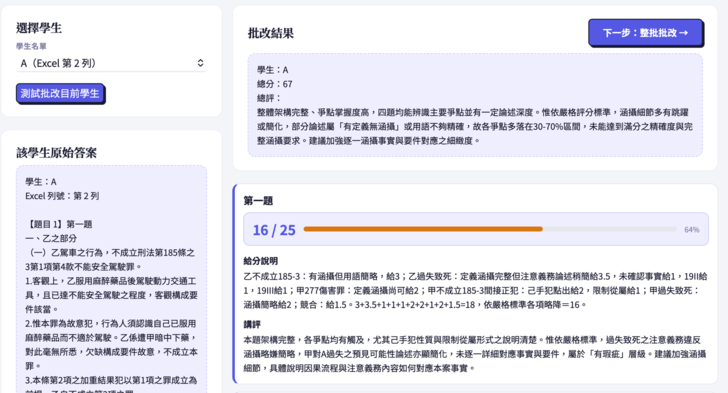This screenshot has height=393, width=728.
Task: Click the Excel 列號：第 2 列 line
Action: coord(62,196)
